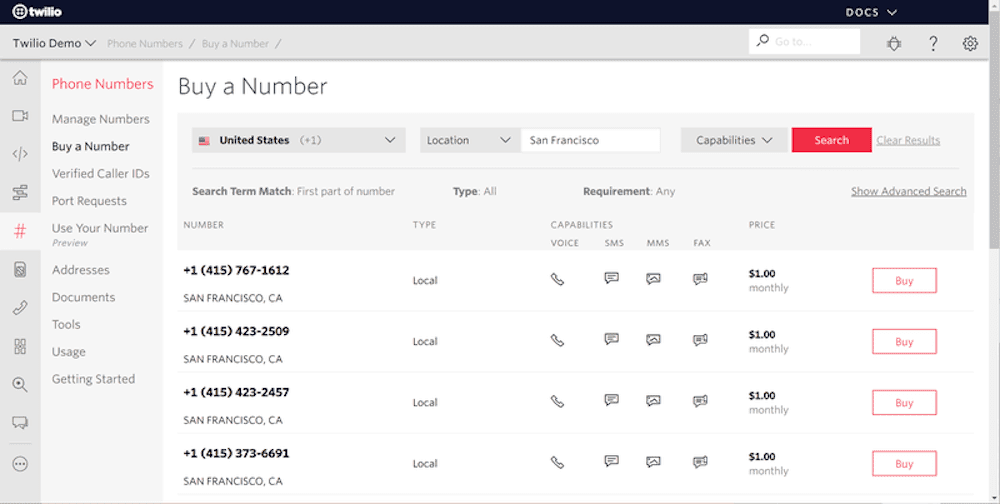This screenshot has height=504, width=1000.
Task: Click fax icon for +1 (415) 423-2509
Action: coord(700,339)
